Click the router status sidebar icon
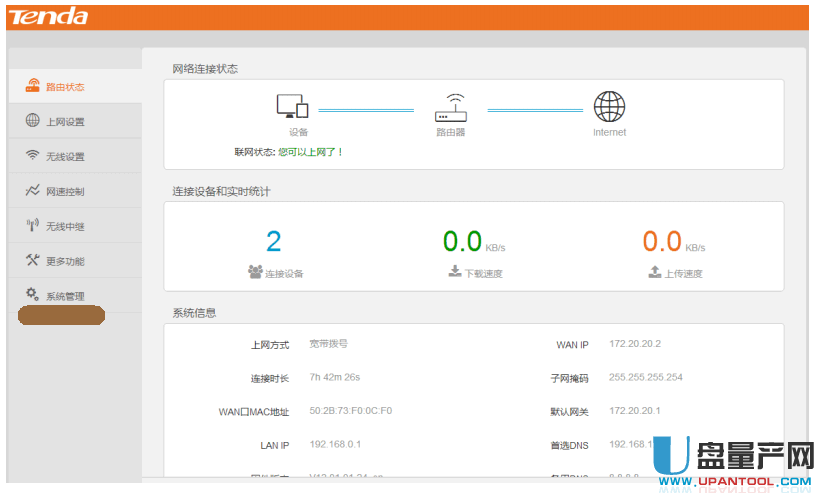The image size is (827, 498). coord(33,86)
